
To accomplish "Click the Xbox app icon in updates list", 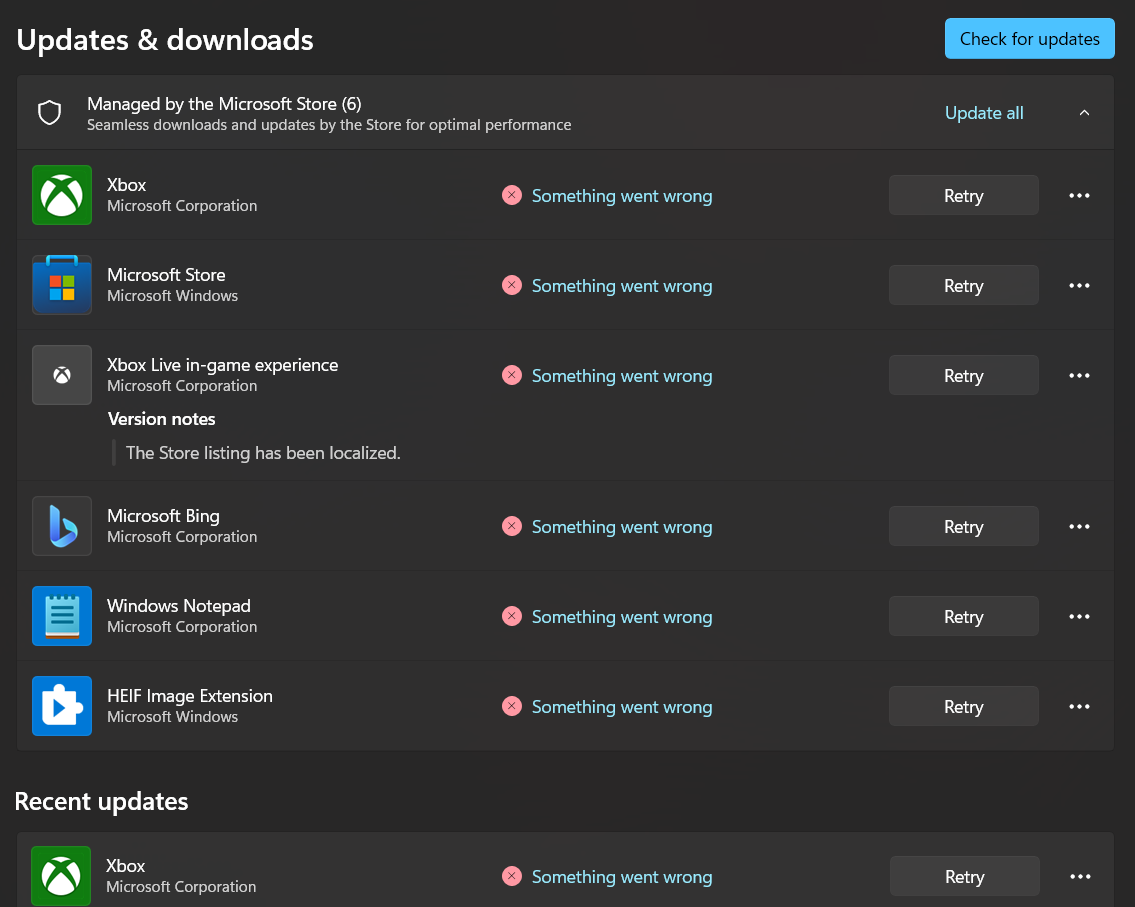I will pyautogui.click(x=62, y=195).
